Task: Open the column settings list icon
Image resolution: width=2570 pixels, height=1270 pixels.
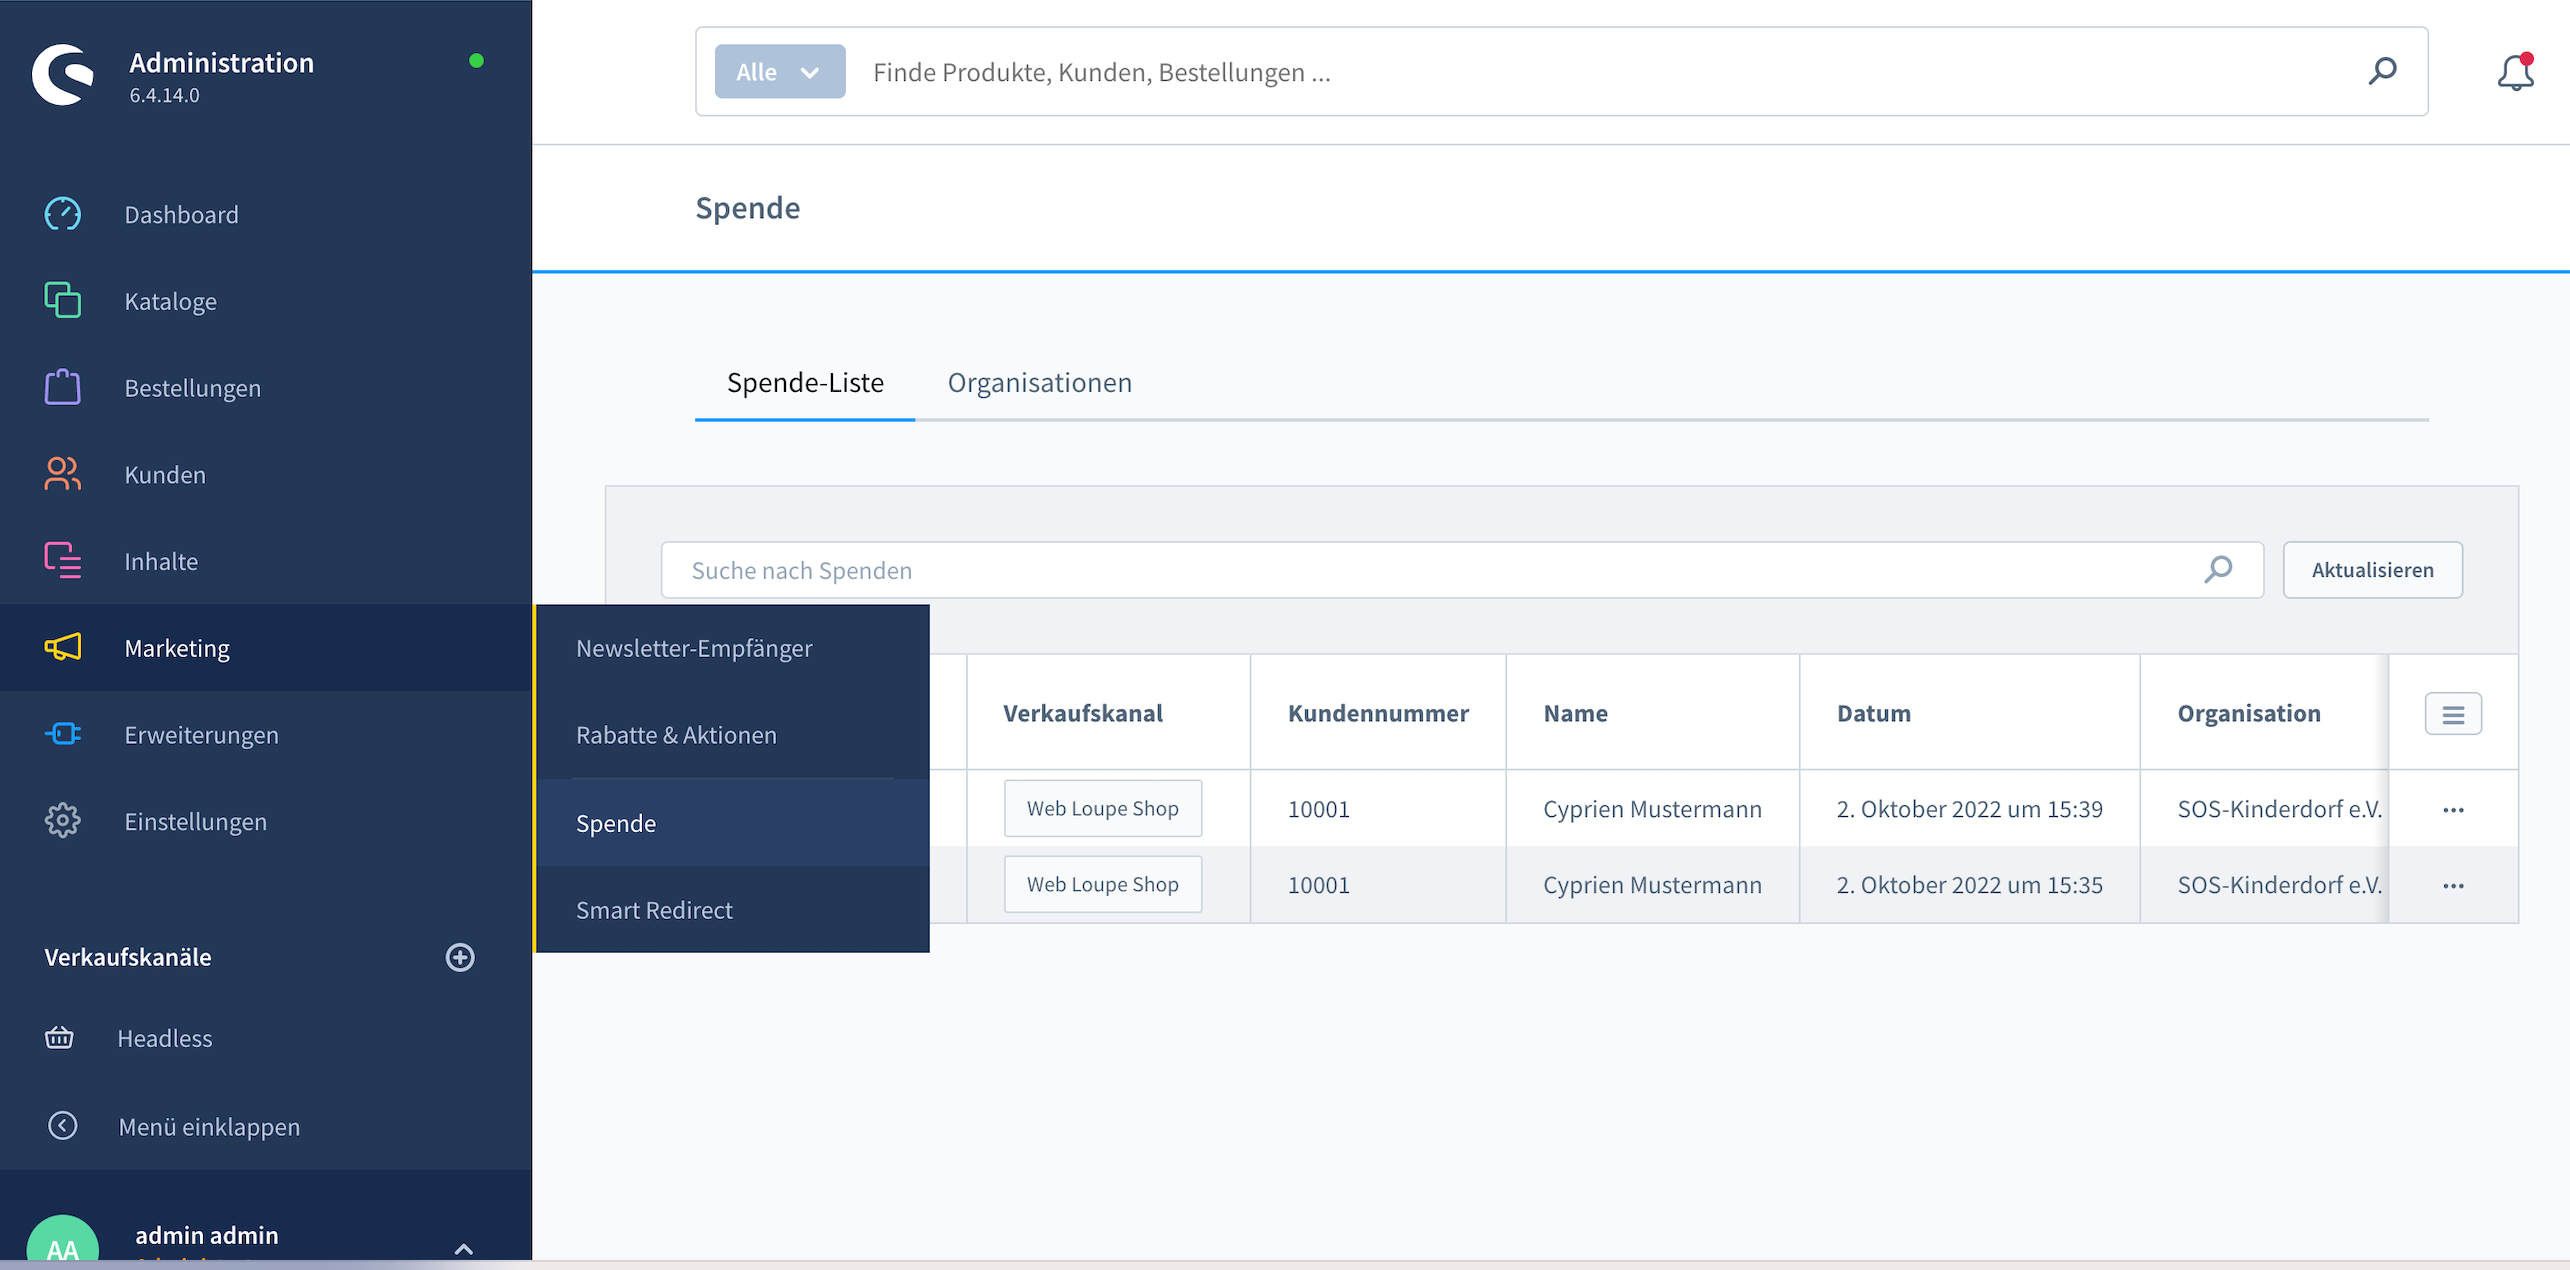Action: point(2453,714)
